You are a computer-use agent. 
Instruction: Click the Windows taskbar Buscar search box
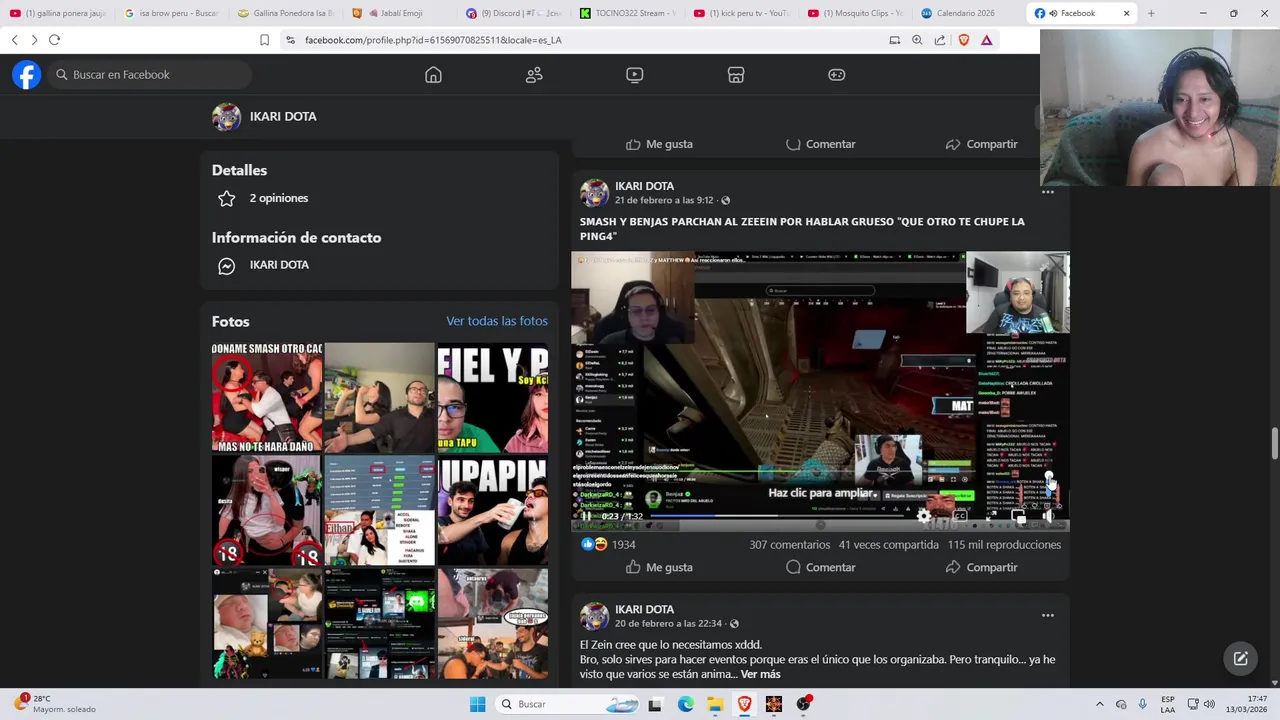pyautogui.click(x=569, y=704)
